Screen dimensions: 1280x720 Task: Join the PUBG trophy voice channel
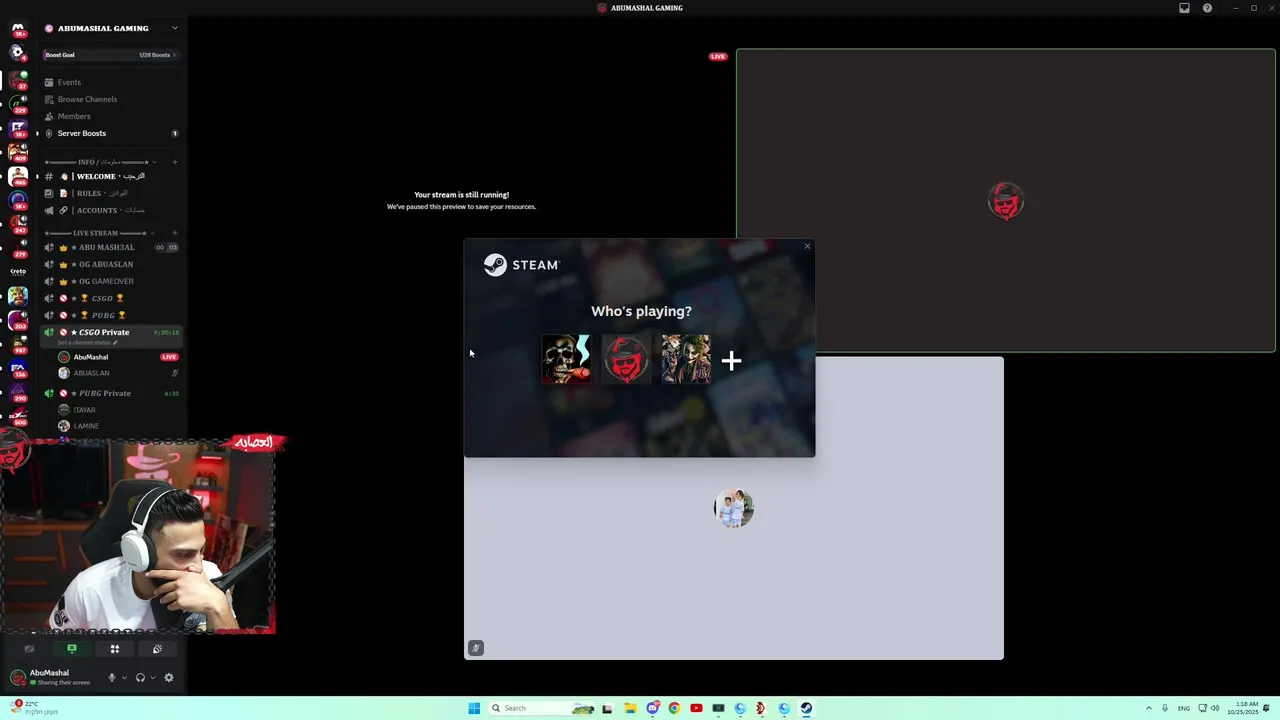111,315
